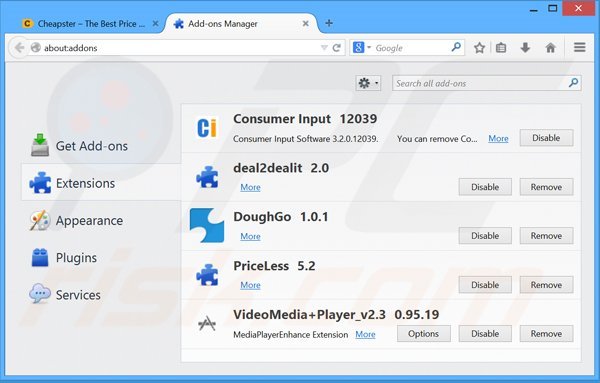Screen dimensions: 600x383
Task: Show bookmarks list icon
Action: coord(501,48)
